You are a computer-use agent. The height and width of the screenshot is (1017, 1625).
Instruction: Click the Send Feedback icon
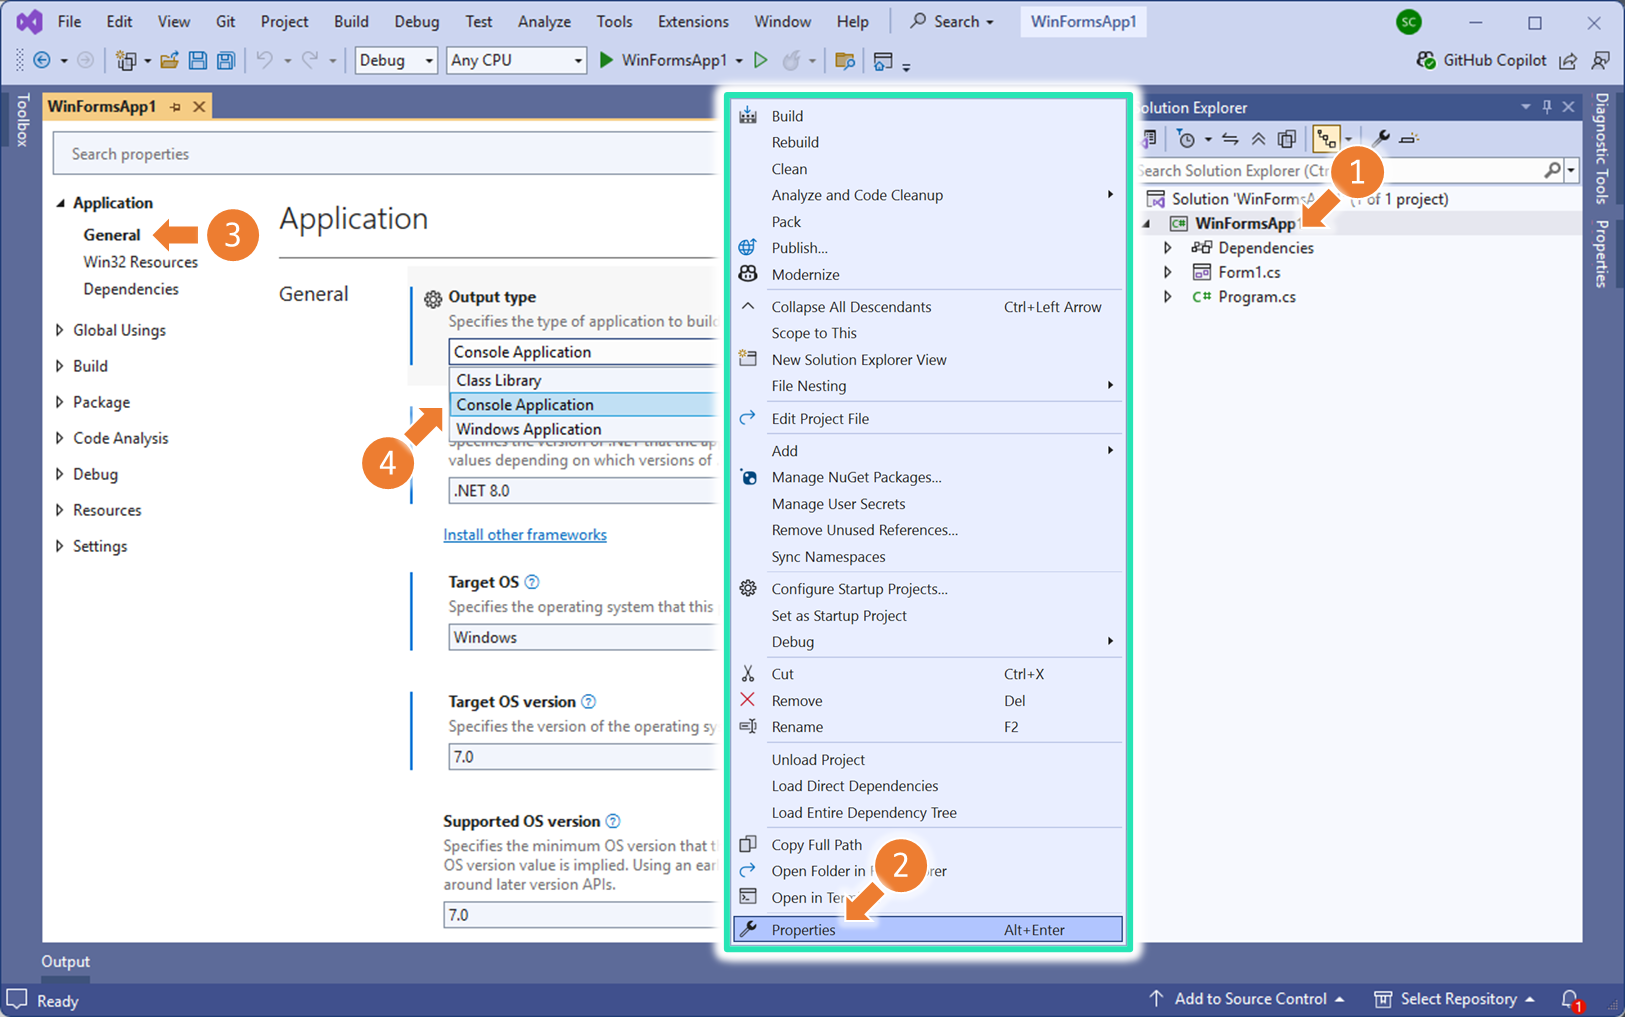(1601, 61)
